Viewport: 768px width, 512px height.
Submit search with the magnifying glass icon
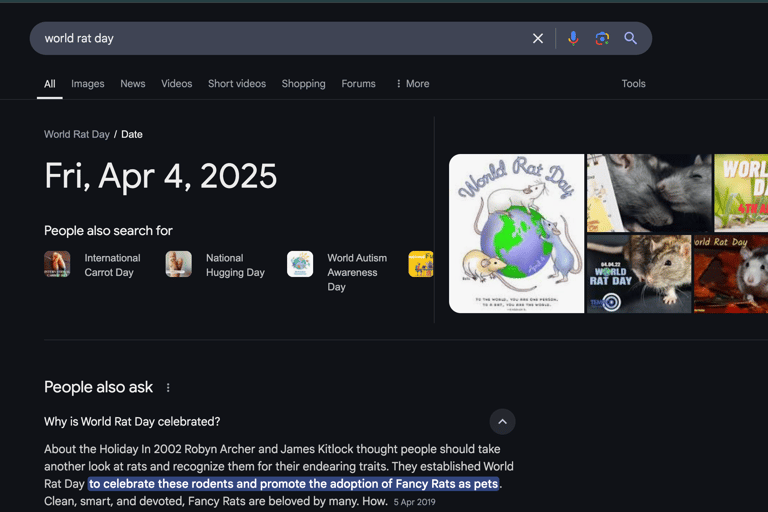[x=630, y=38]
